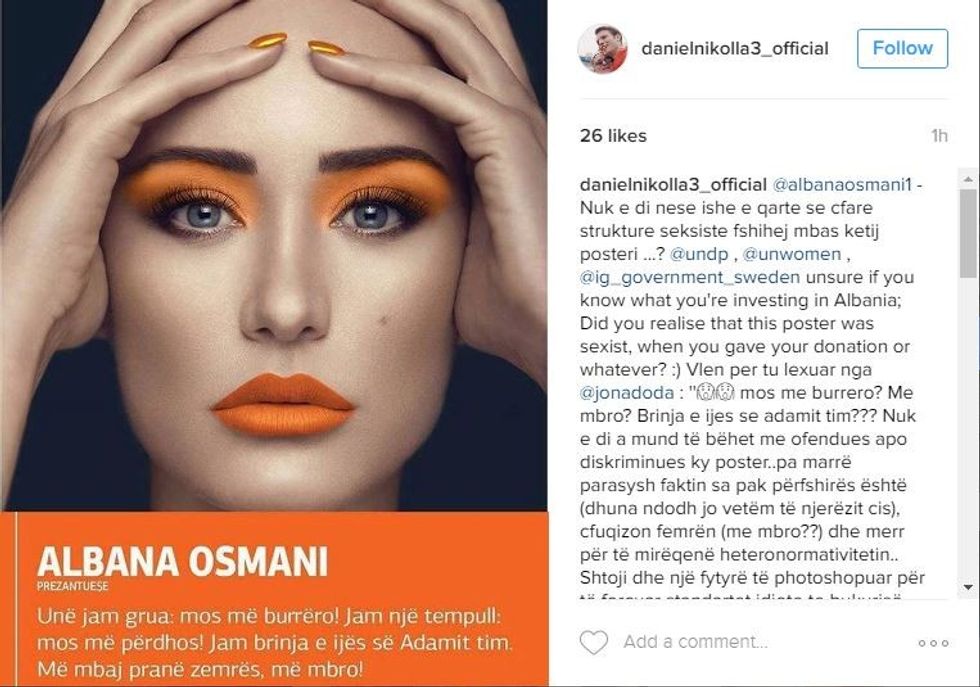Click the danielnikolla3_official profile avatar

click(x=602, y=49)
